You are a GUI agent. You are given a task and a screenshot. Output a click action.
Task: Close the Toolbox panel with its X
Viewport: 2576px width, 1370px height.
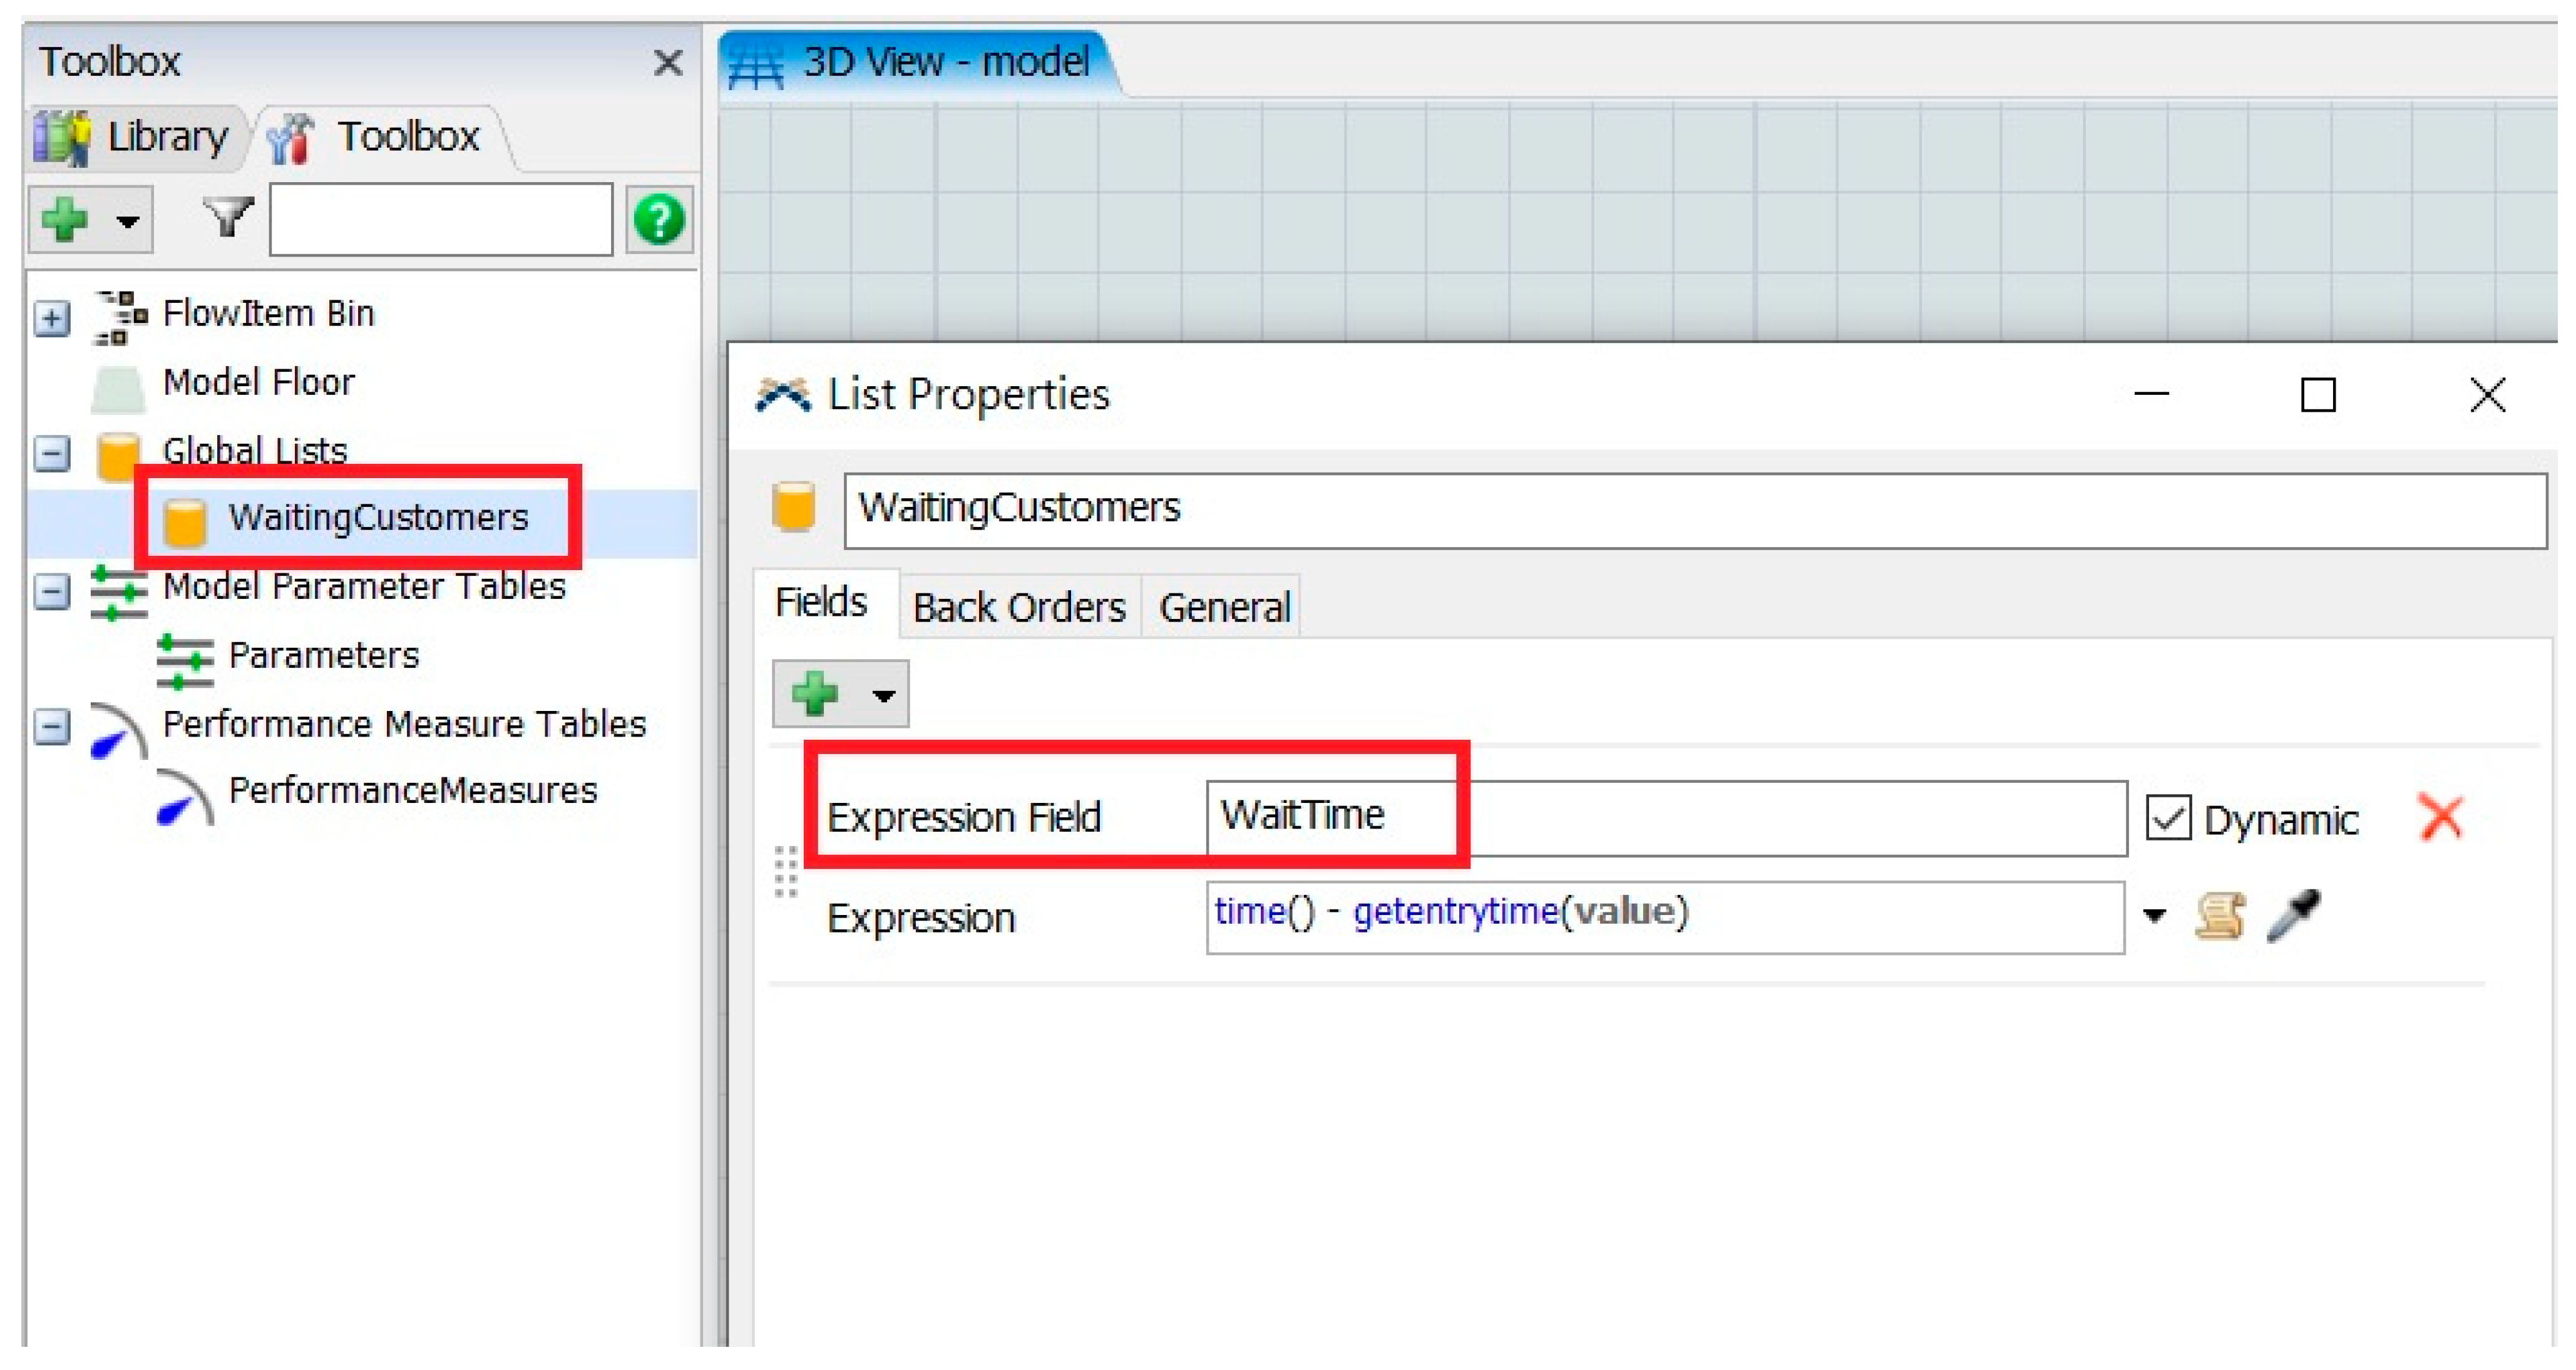[668, 63]
